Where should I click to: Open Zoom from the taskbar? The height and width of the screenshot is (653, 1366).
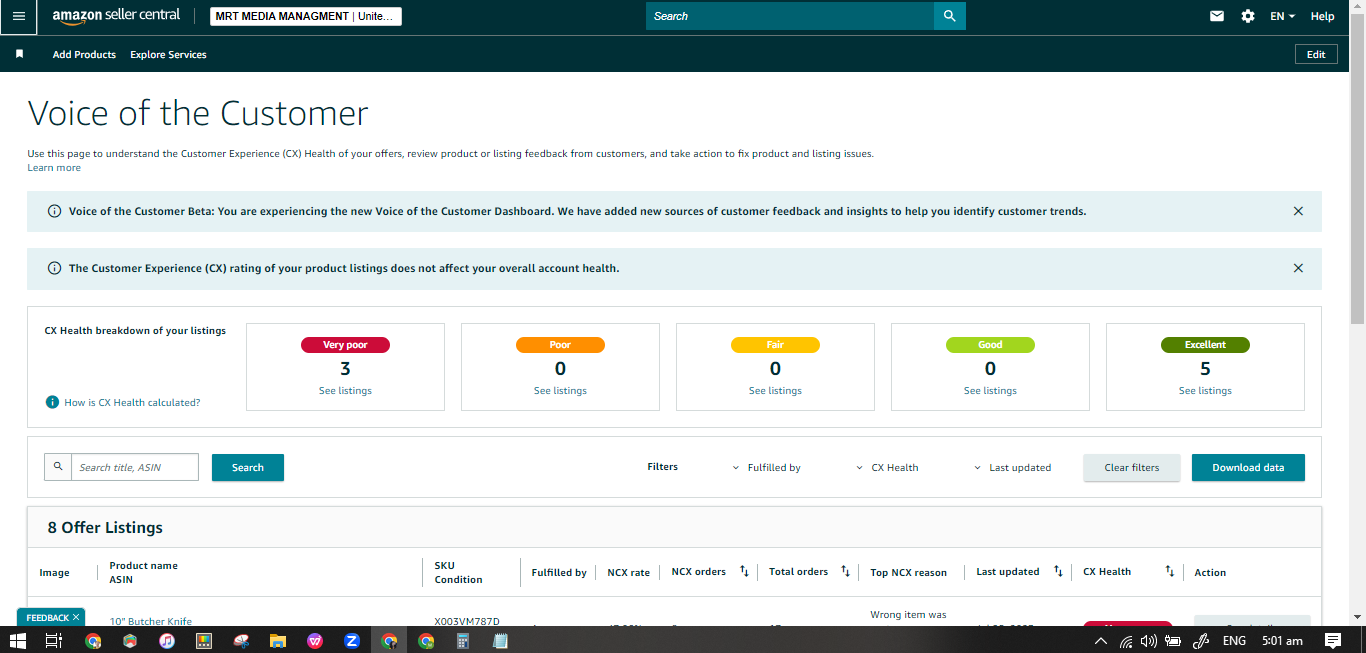(352, 641)
